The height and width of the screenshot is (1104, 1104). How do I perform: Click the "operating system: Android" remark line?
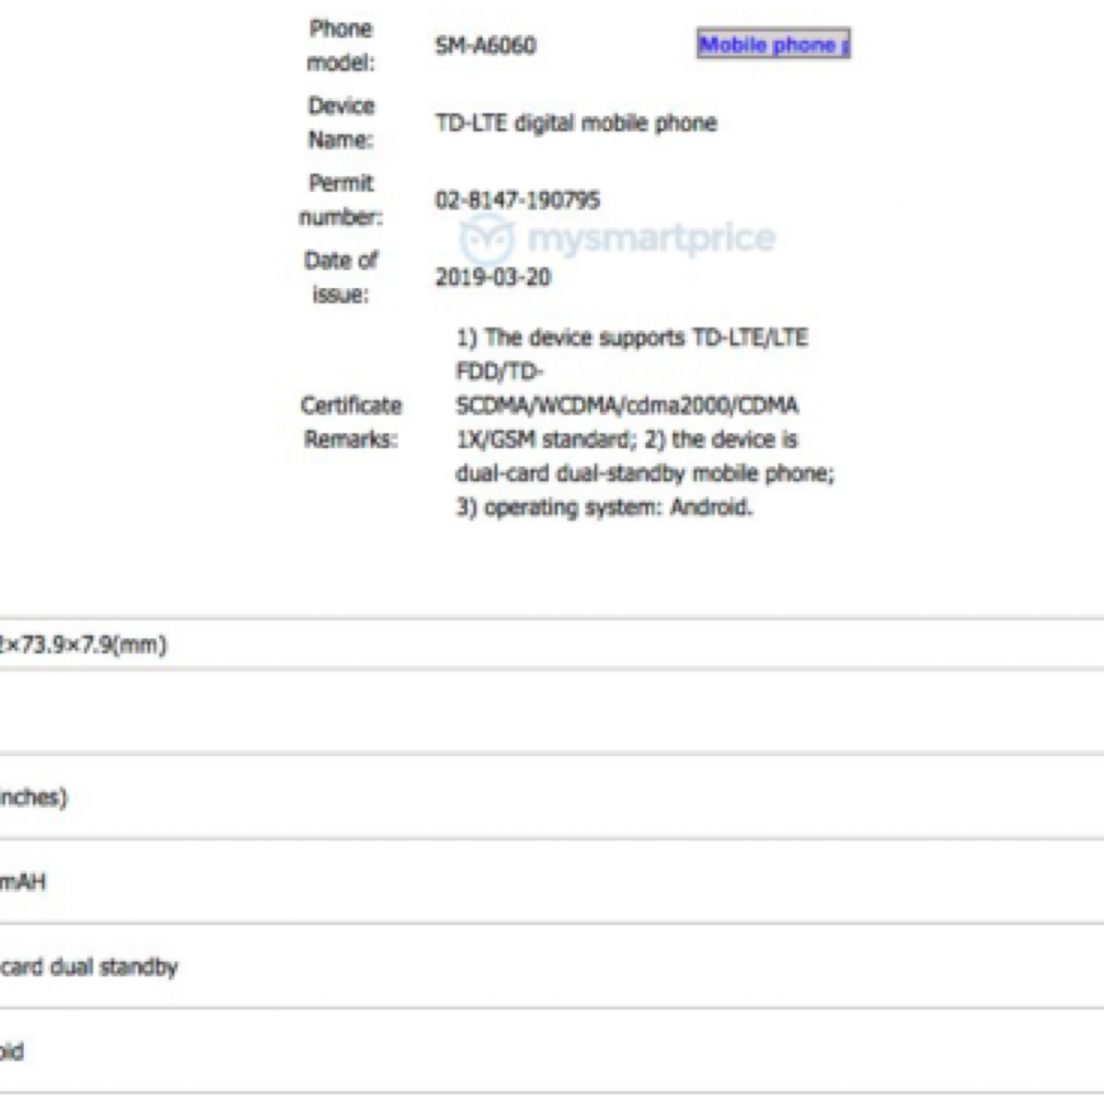(604, 508)
